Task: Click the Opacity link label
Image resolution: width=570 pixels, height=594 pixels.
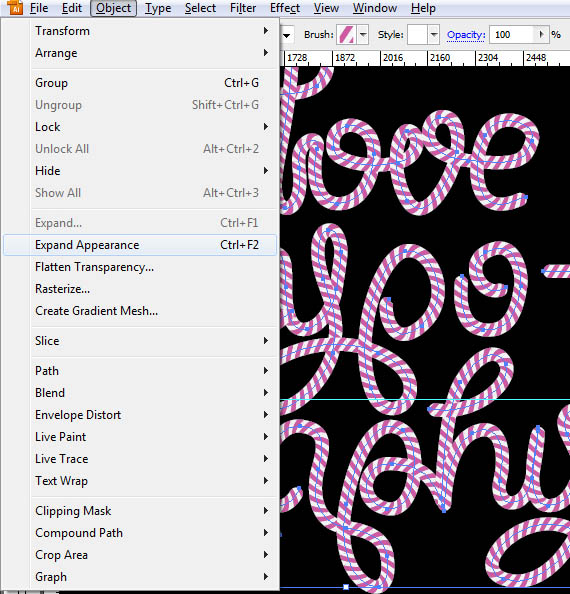Action: (466, 35)
